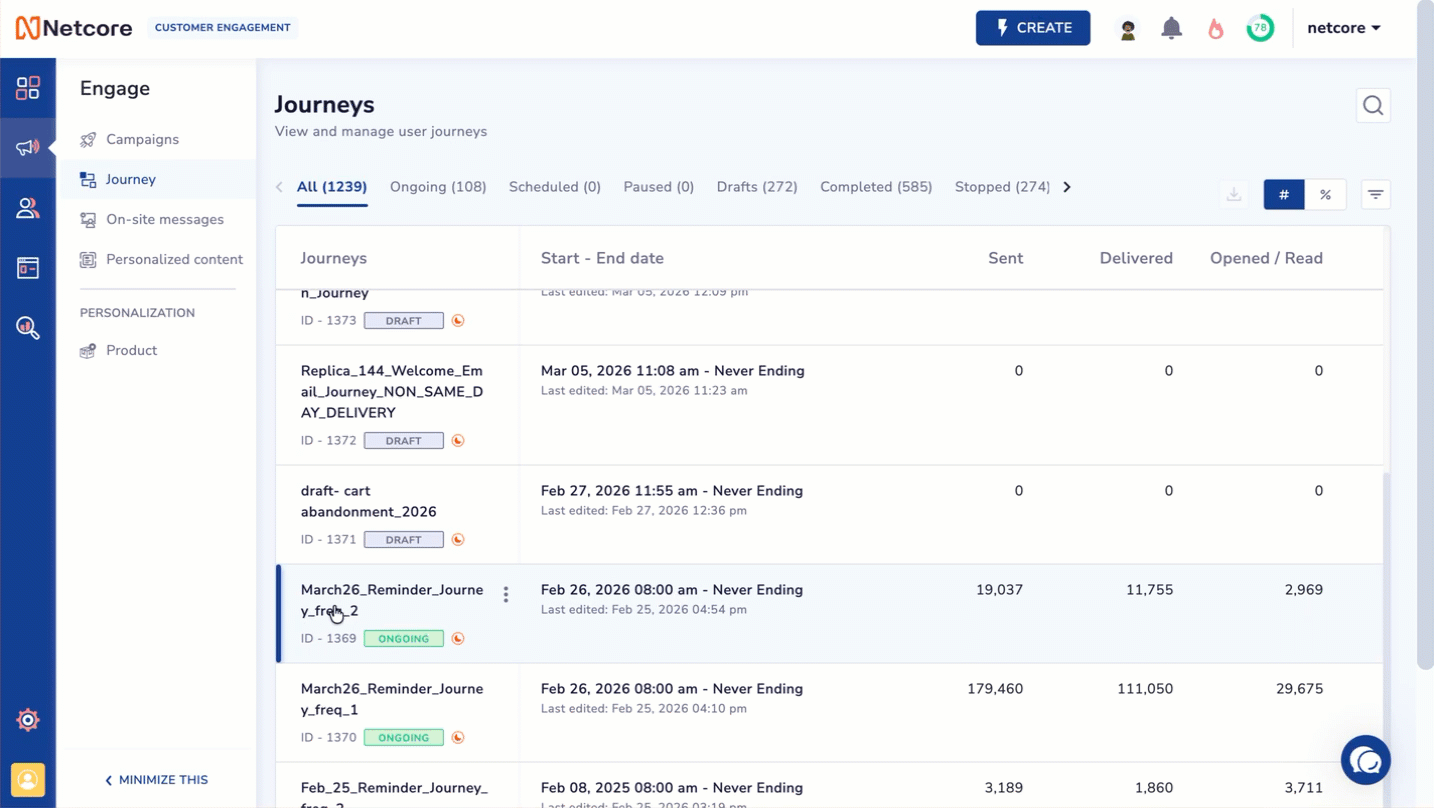Open the netcore account dropdown
The width and height of the screenshot is (1434, 808).
tap(1343, 27)
